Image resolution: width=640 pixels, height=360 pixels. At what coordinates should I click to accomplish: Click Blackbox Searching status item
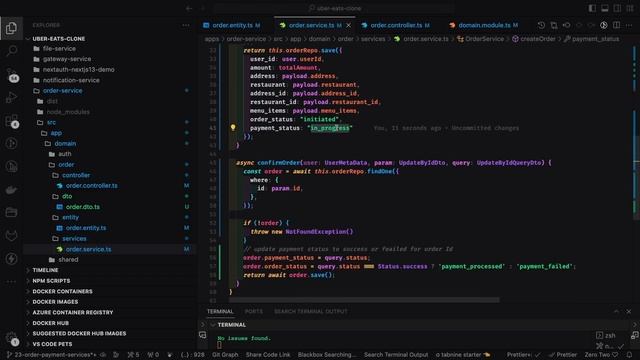point(327,355)
